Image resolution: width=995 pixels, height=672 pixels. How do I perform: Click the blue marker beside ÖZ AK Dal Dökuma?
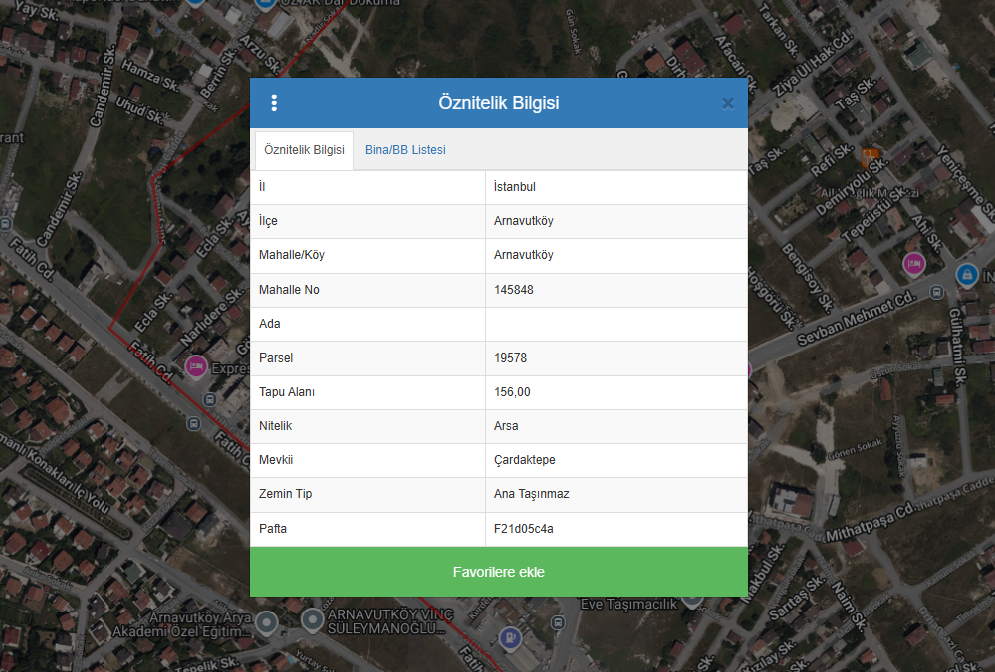265,4
